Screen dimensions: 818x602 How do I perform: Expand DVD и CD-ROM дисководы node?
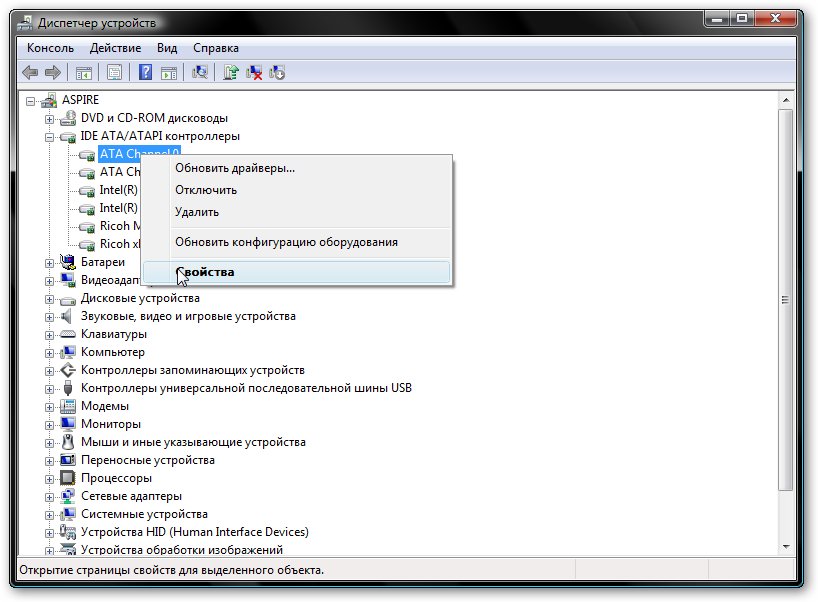pos(49,119)
